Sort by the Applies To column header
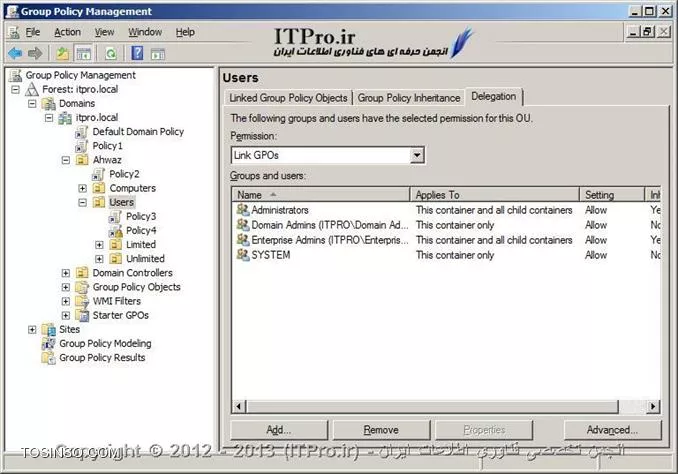678x474 pixels. coord(494,195)
